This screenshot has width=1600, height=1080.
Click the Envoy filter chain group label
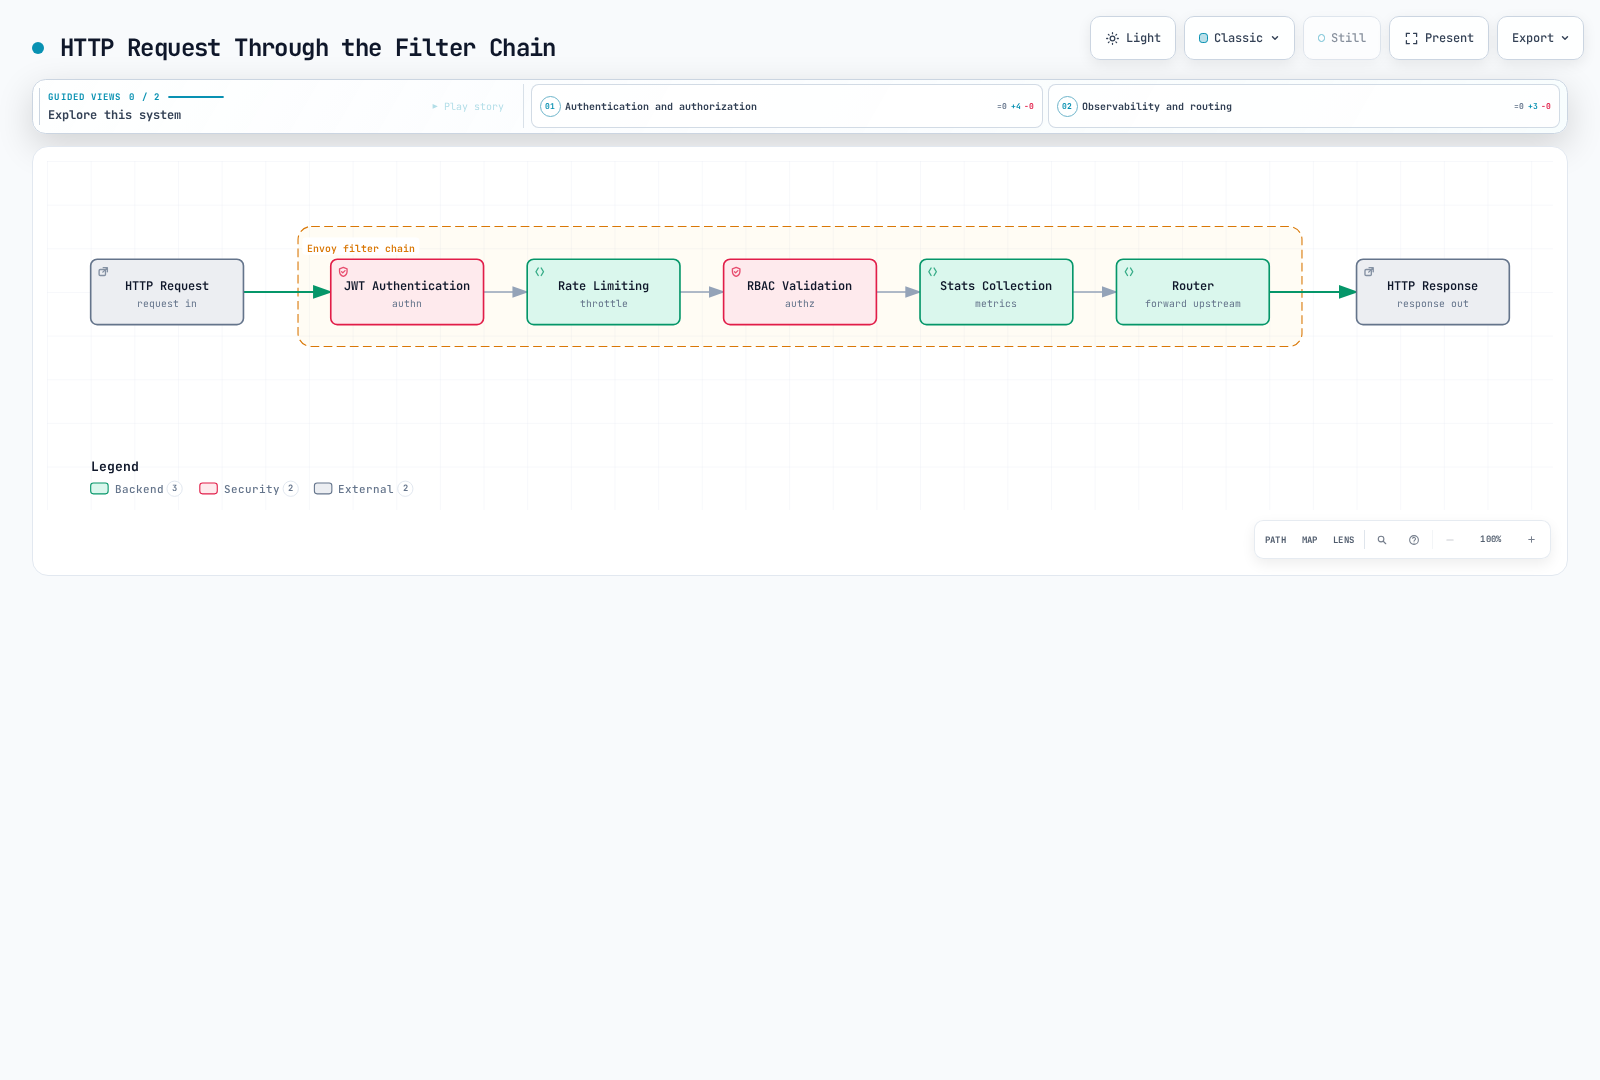pyautogui.click(x=361, y=249)
